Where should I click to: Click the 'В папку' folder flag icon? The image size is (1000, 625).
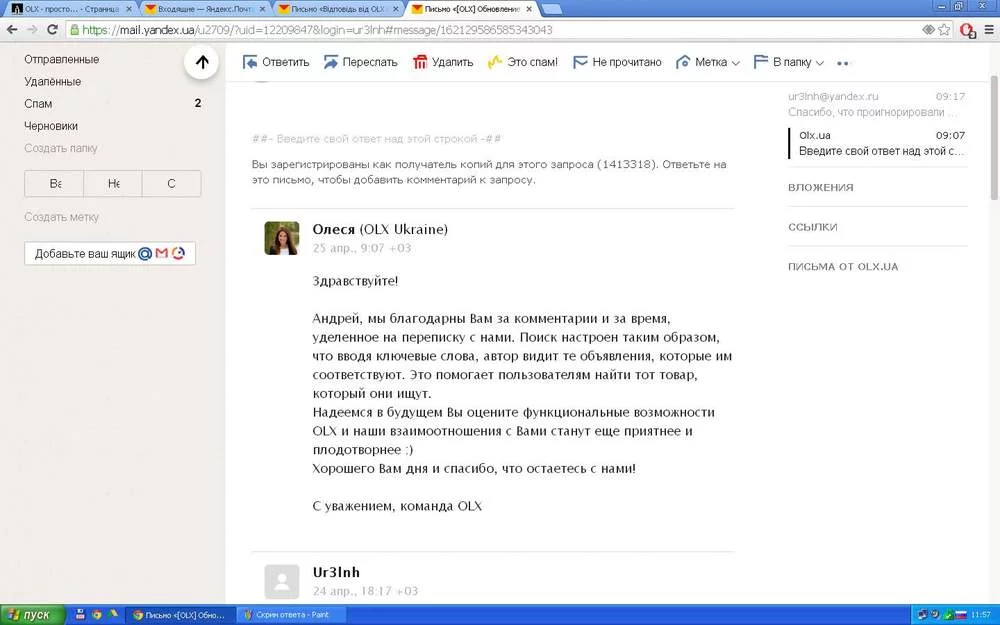[x=760, y=61]
